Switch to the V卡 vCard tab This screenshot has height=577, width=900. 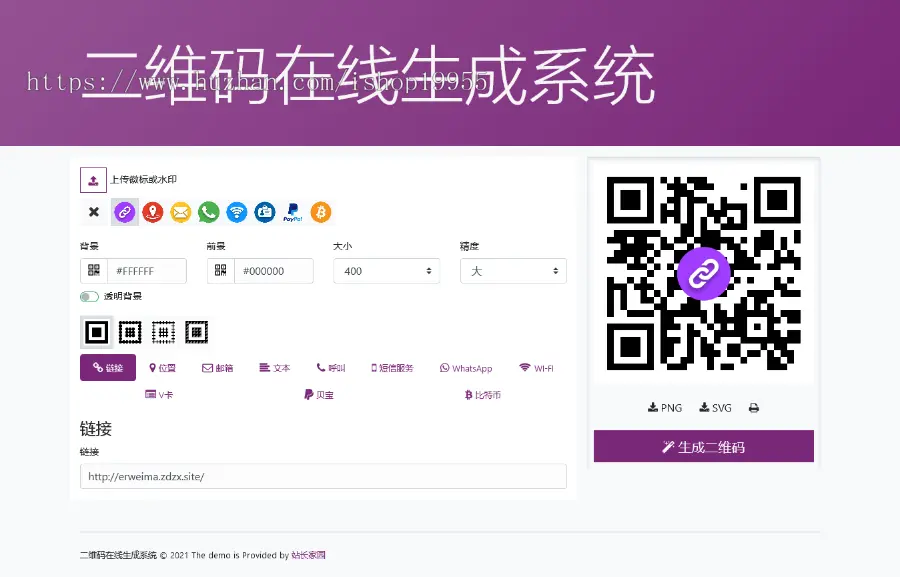click(x=159, y=394)
